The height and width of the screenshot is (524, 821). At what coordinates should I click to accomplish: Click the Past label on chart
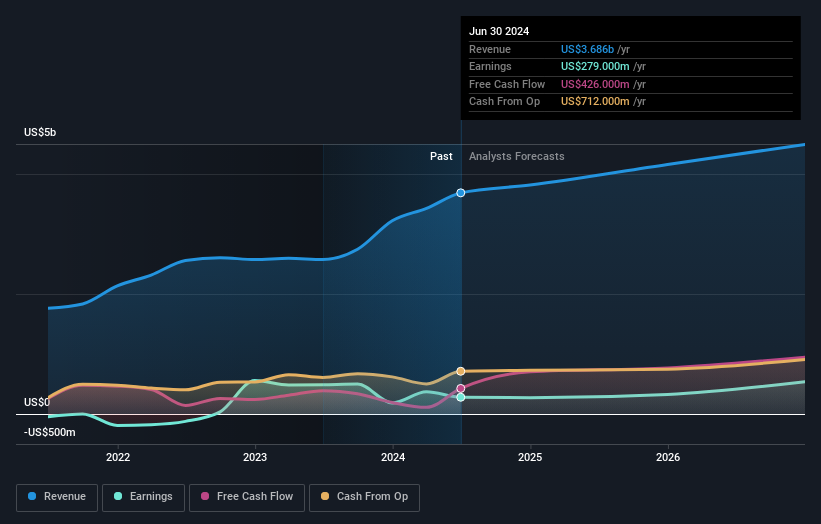coord(441,156)
